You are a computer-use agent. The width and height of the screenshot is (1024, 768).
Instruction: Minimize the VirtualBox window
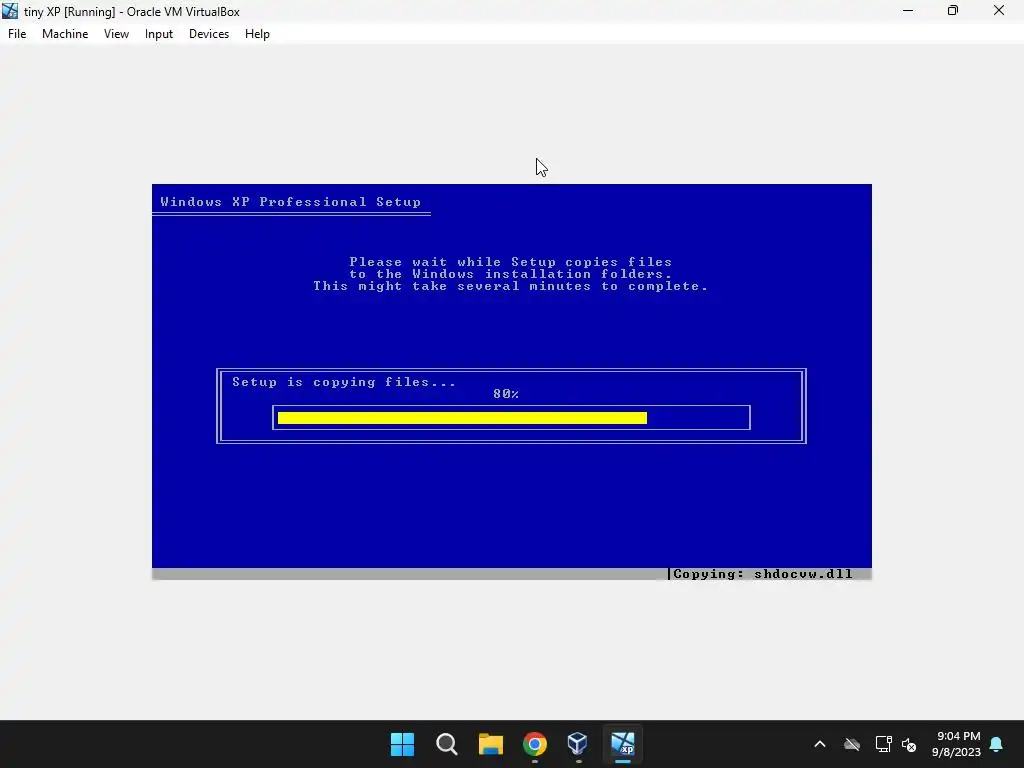pyautogui.click(x=908, y=10)
